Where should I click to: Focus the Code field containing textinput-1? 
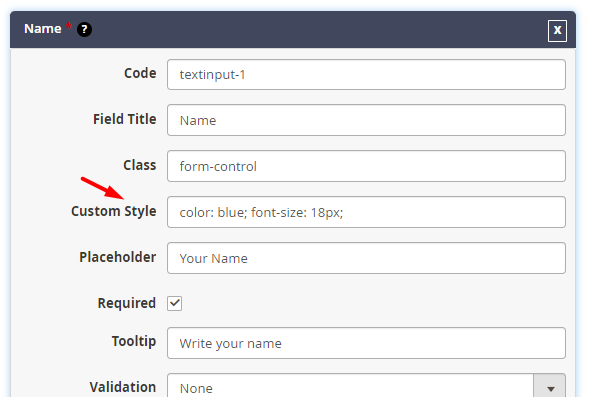point(366,74)
